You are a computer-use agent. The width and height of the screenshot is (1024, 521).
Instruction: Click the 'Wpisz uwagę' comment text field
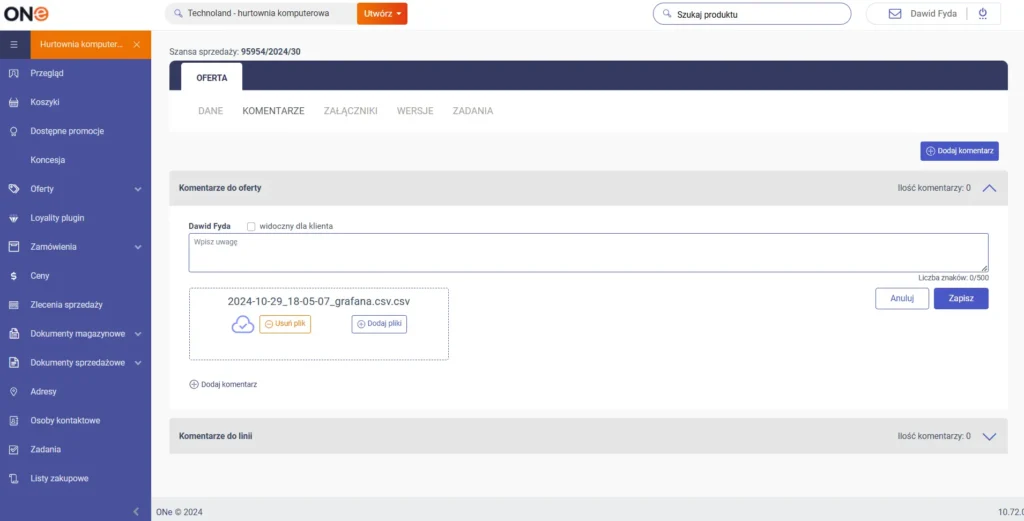point(588,252)
